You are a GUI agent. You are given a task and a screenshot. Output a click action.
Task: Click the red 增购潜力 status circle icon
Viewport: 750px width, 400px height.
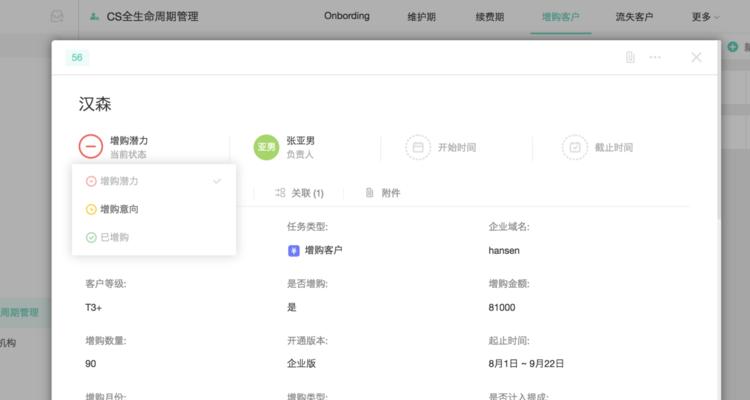pyautogui.click(x=91, y=146)
